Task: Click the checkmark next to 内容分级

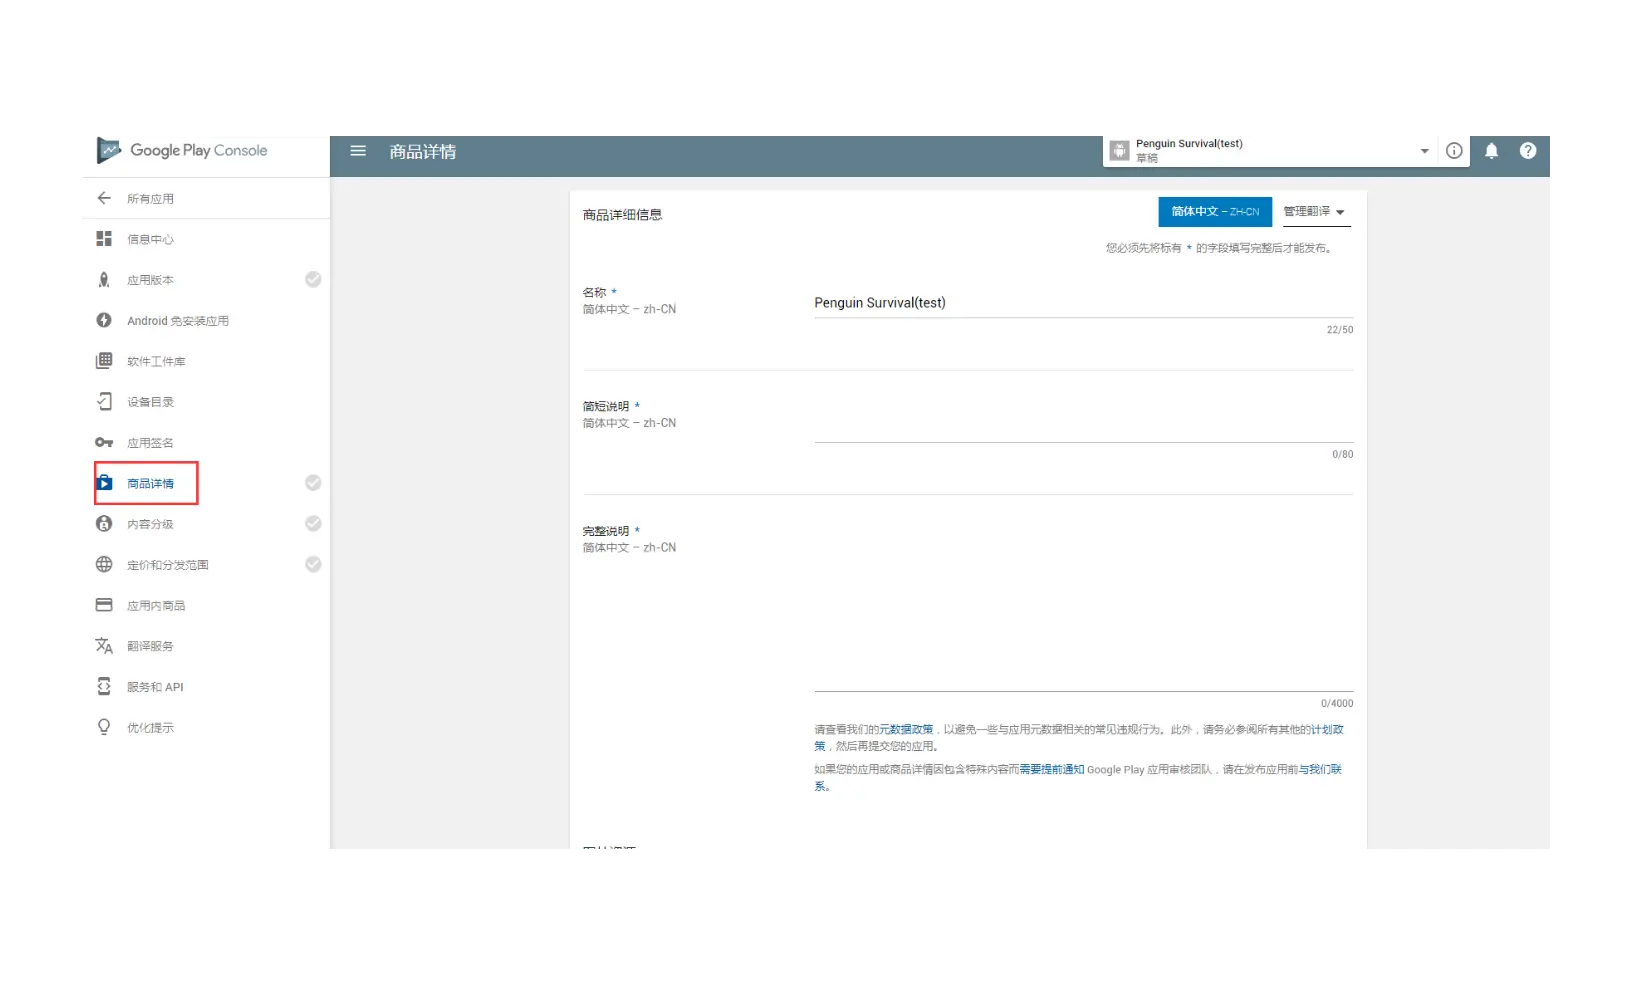Action: click(x=313, y=524)
